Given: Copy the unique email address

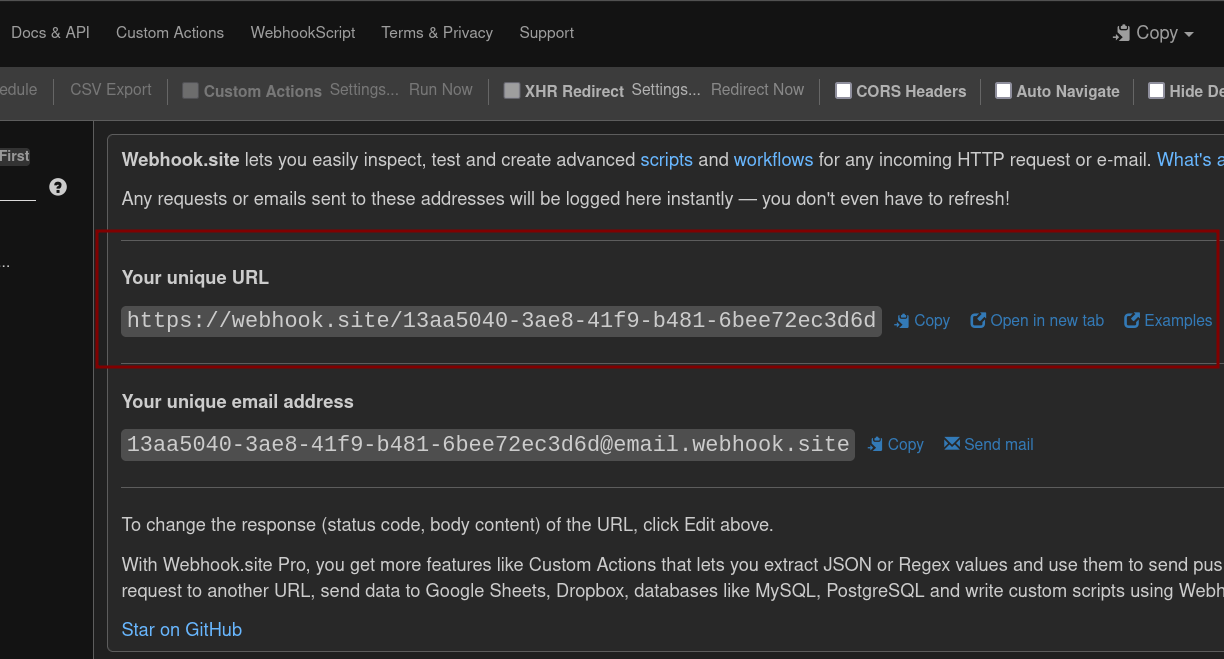Looking at the screenshot, I should (x=896, y=445).
